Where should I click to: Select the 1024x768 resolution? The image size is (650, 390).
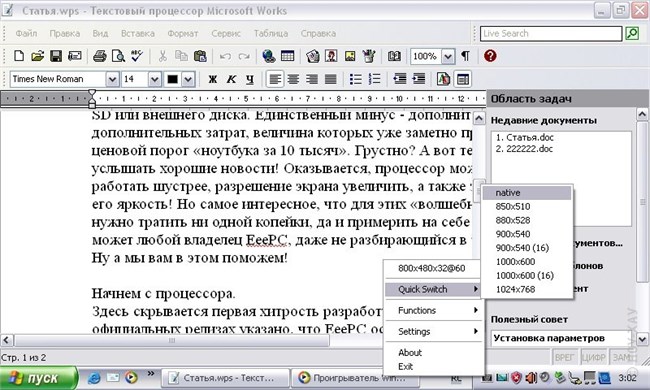(527, 289)
